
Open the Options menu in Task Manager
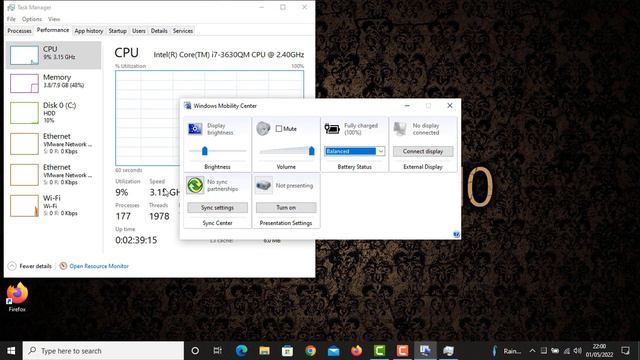point(32,19)
